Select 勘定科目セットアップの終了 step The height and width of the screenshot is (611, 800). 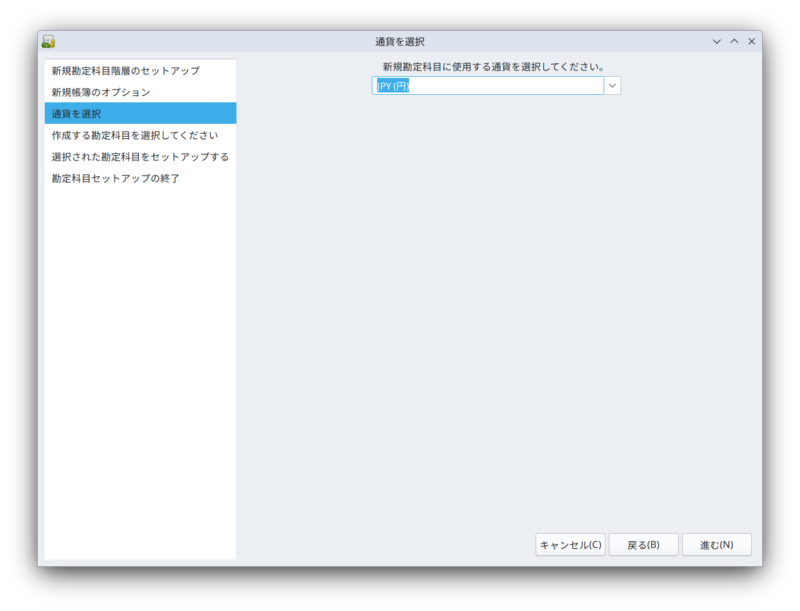[140, 178]
